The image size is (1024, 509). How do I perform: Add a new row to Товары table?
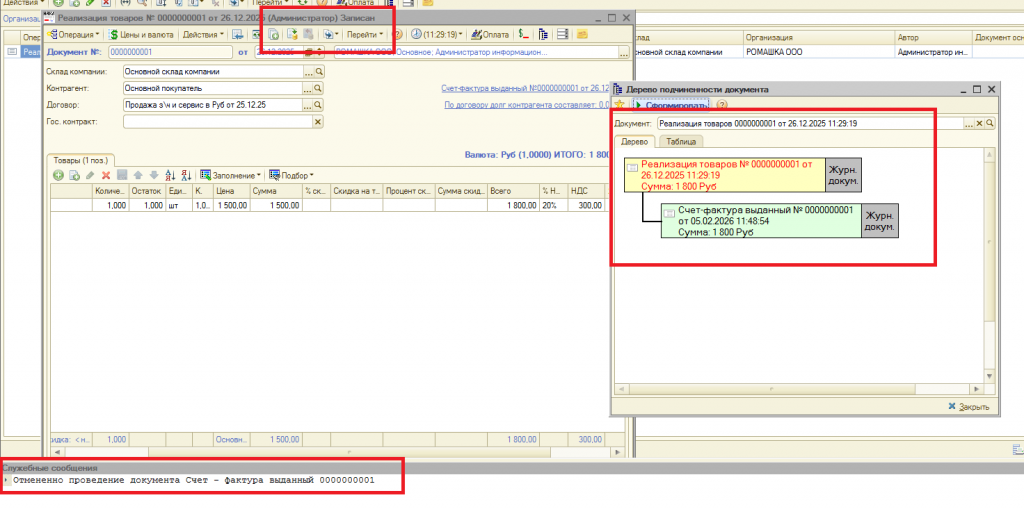pyautogui.click(x=58, y=175)
